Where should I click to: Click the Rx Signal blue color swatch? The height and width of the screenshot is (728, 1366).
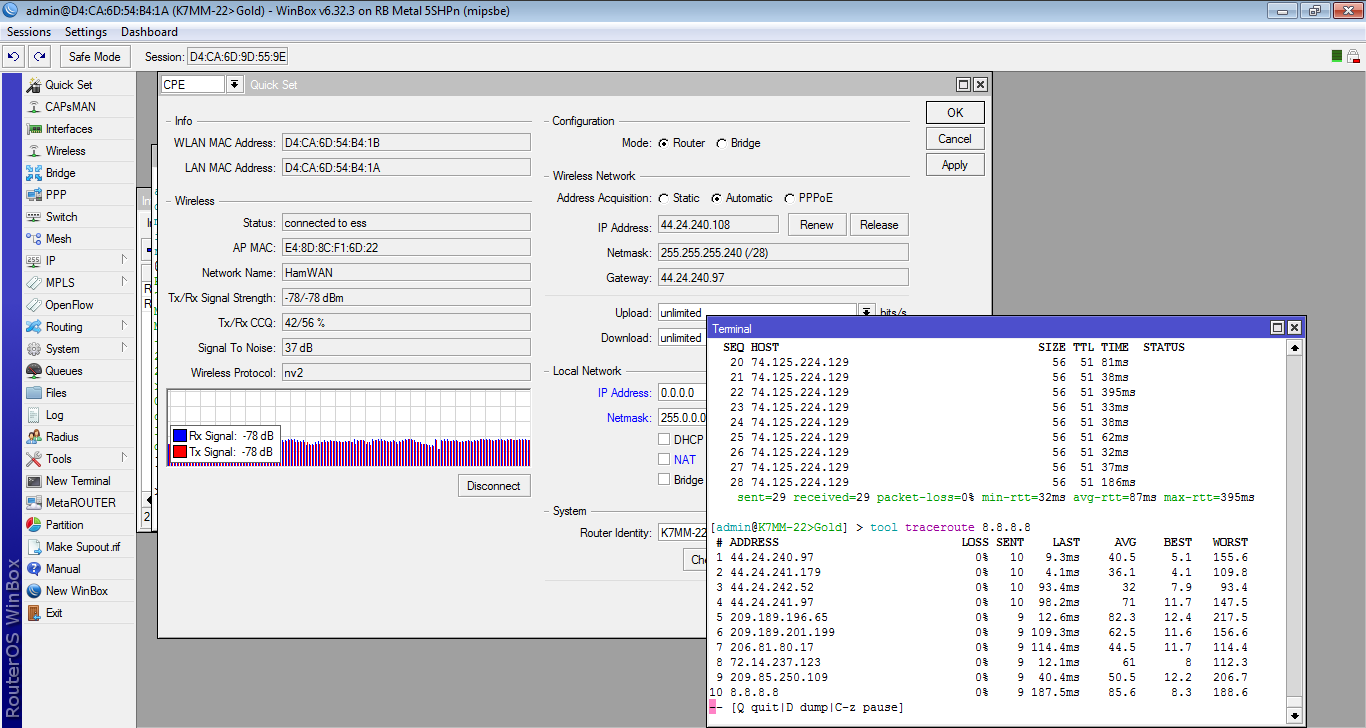pyautogui.click(x=180, y=435)
